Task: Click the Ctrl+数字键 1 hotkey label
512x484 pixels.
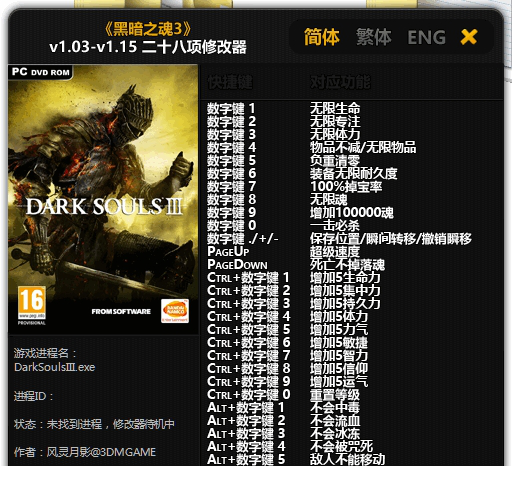Action: (x=248, y=277)
